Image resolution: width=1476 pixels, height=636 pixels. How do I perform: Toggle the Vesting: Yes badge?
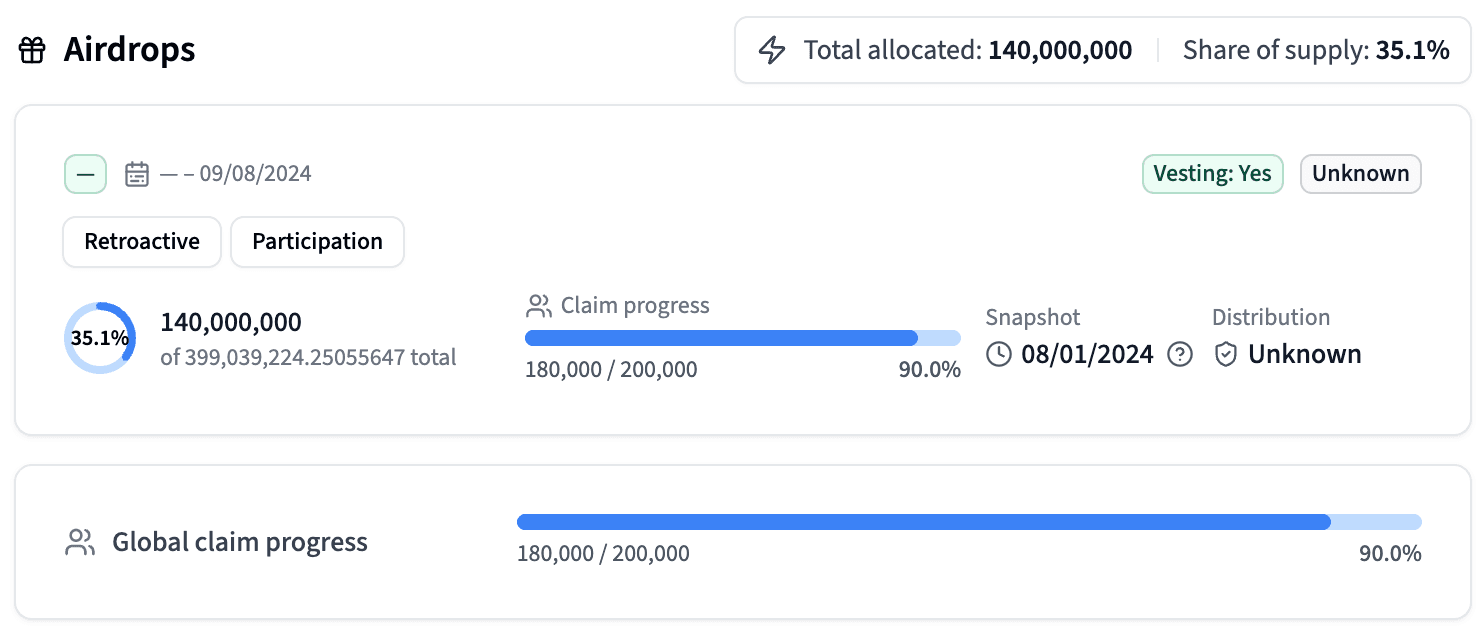[1212, 173]
